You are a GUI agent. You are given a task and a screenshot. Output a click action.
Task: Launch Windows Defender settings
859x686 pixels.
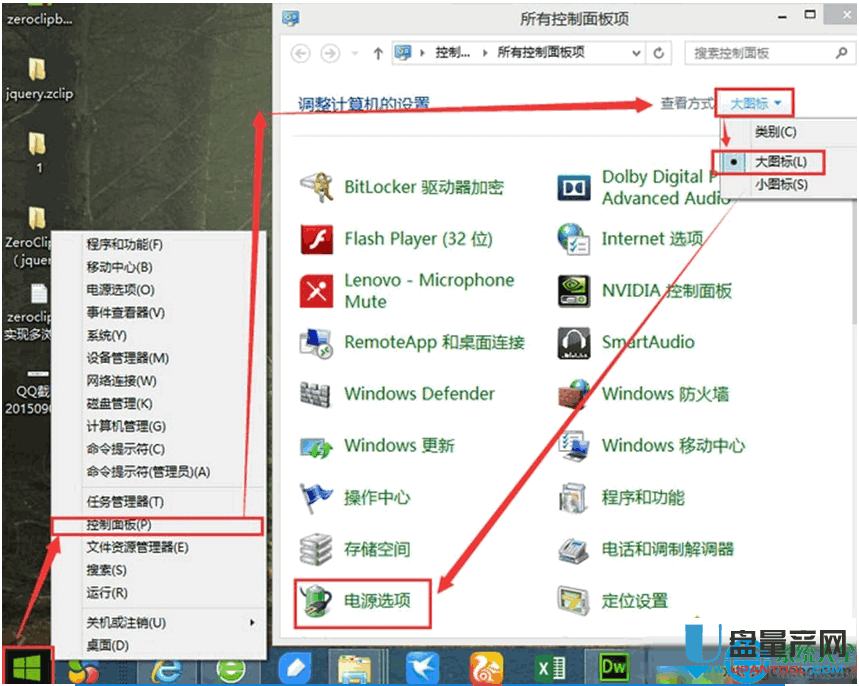coord(418,394)
